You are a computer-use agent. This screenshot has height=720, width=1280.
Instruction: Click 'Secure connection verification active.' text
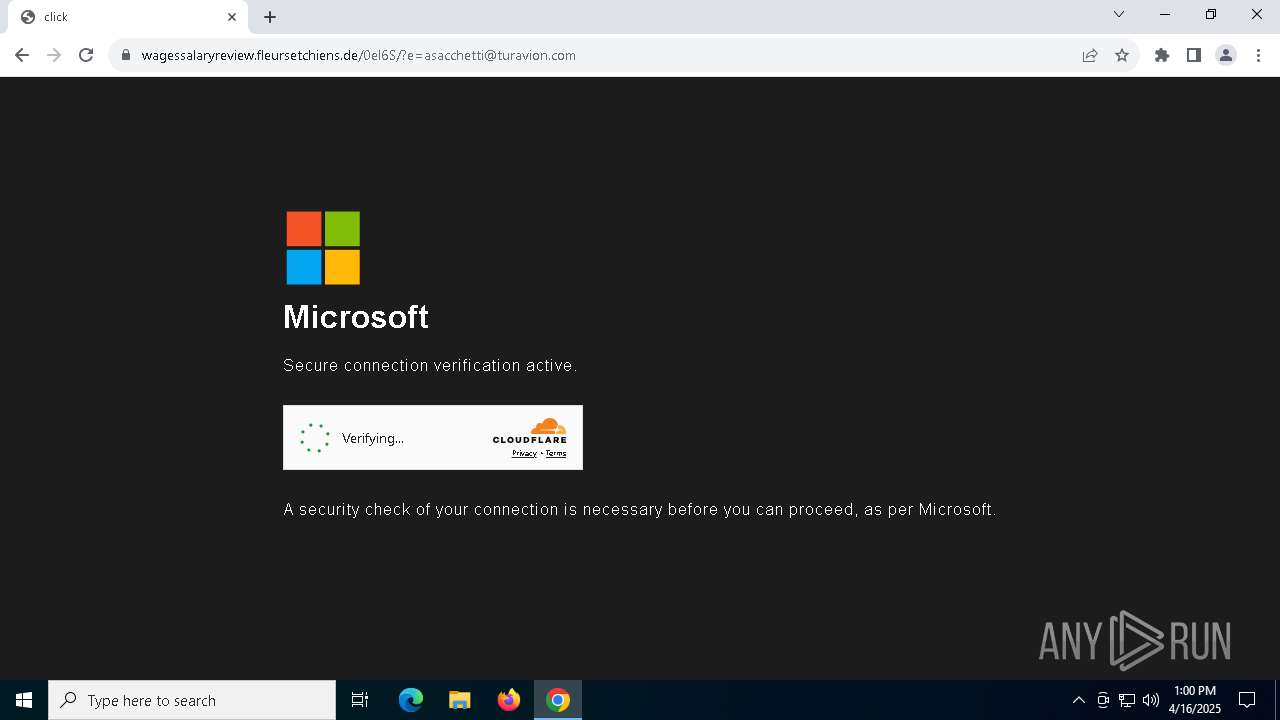(430, 366)
